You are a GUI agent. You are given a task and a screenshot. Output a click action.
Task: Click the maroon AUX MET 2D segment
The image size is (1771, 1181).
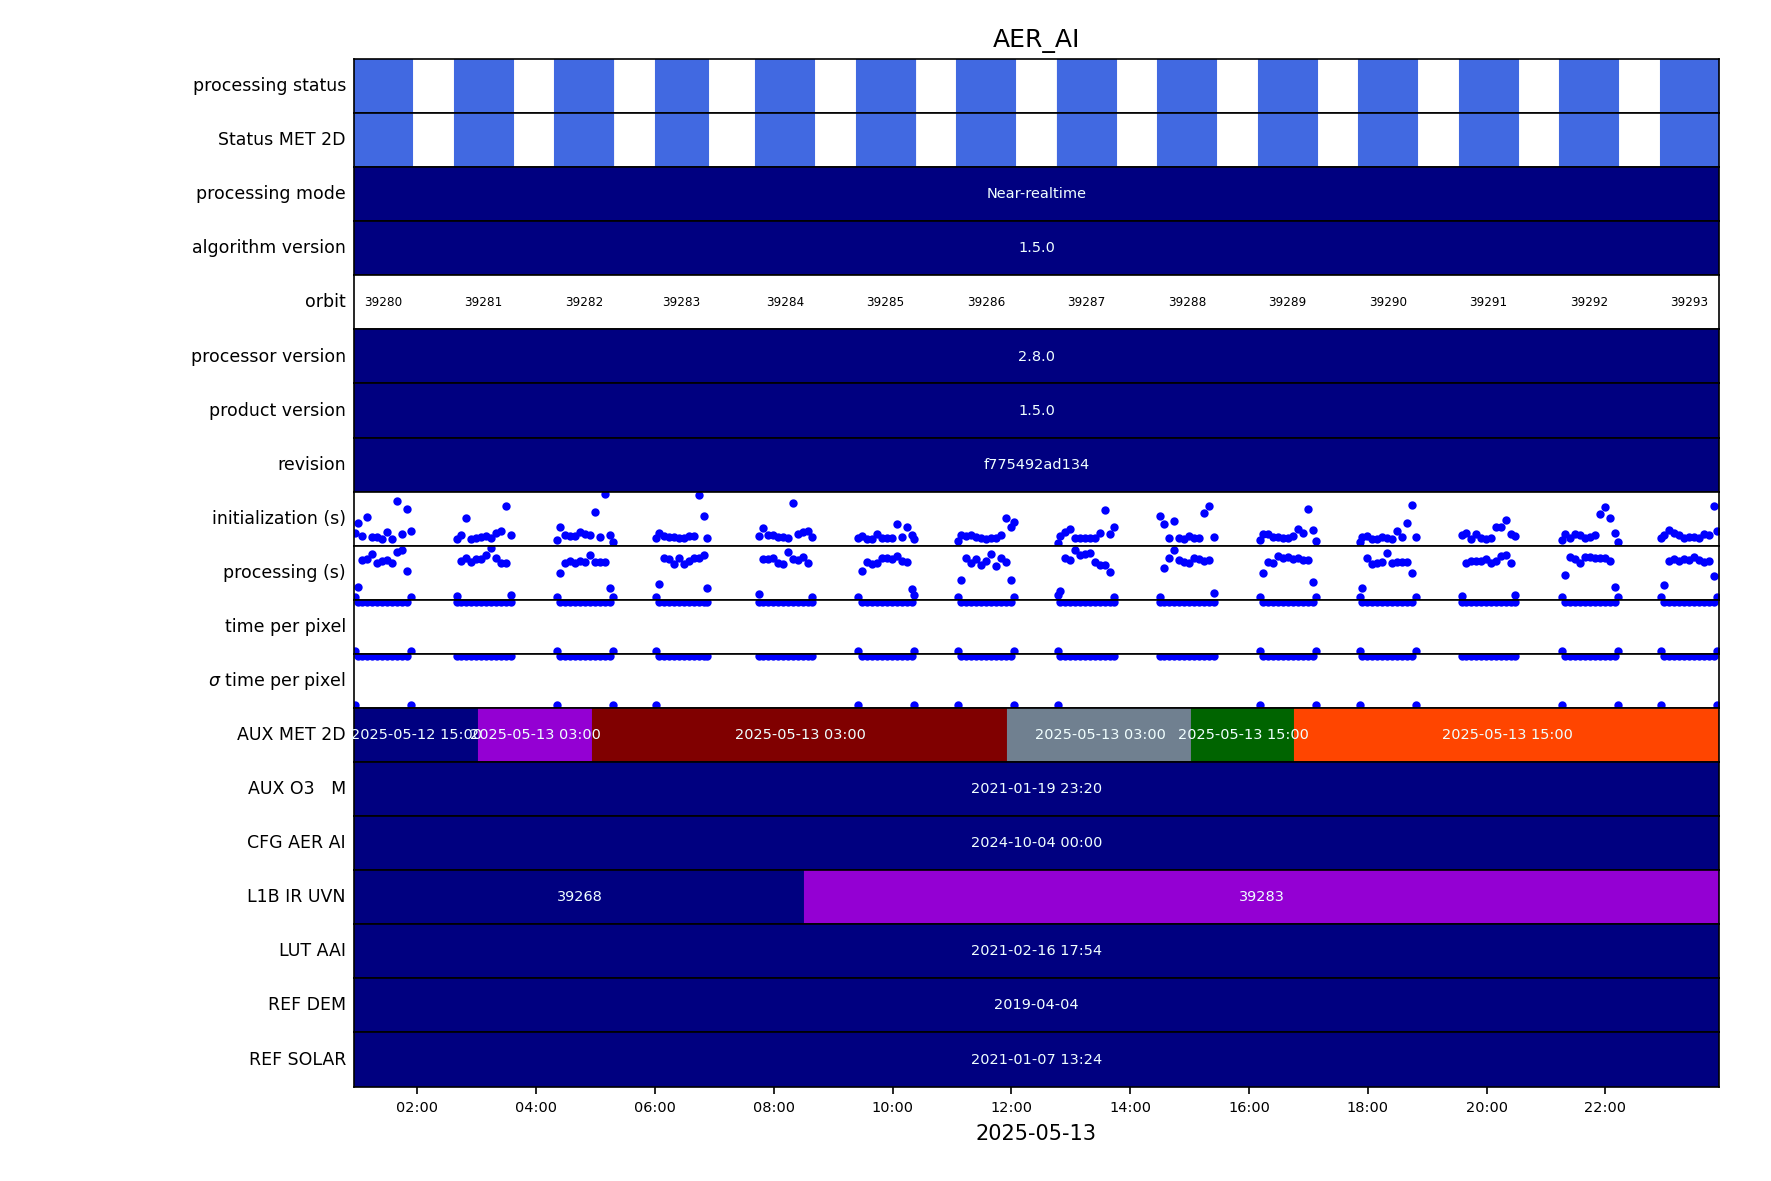click(799, 735)
